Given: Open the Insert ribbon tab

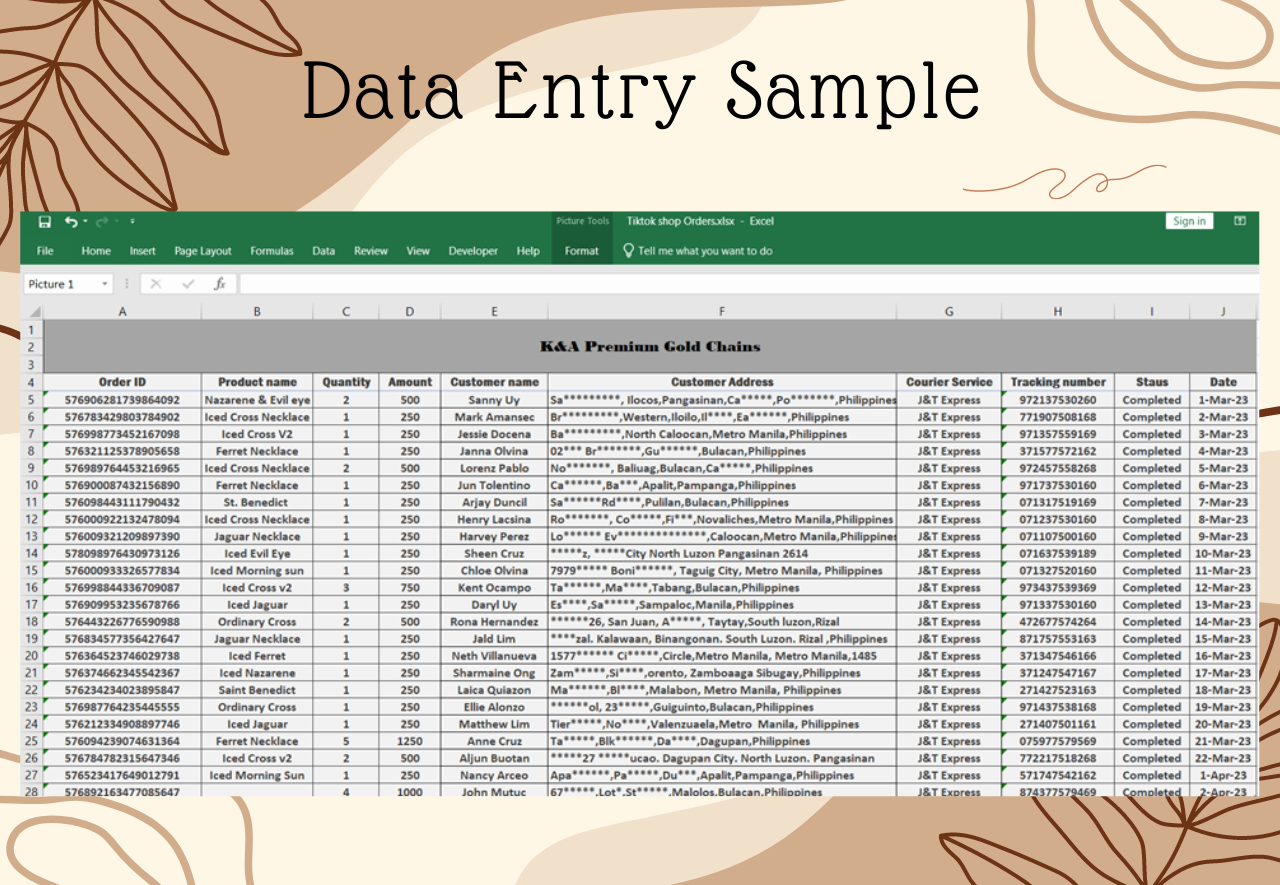Looking at the screenshot, I should 143,251.
